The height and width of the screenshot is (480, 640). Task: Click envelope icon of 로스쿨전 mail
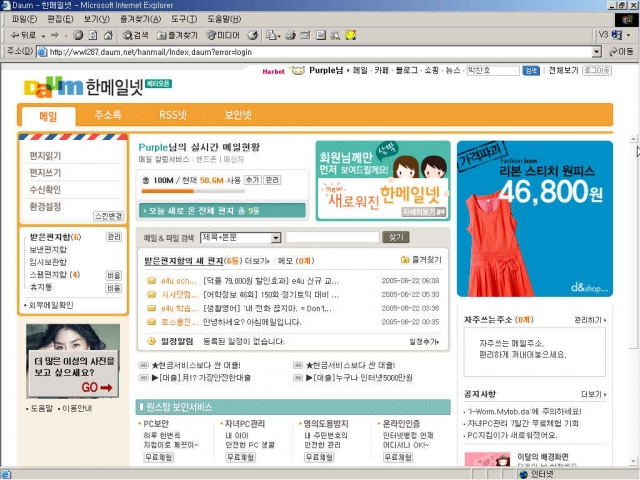click(x=151, y=322)
